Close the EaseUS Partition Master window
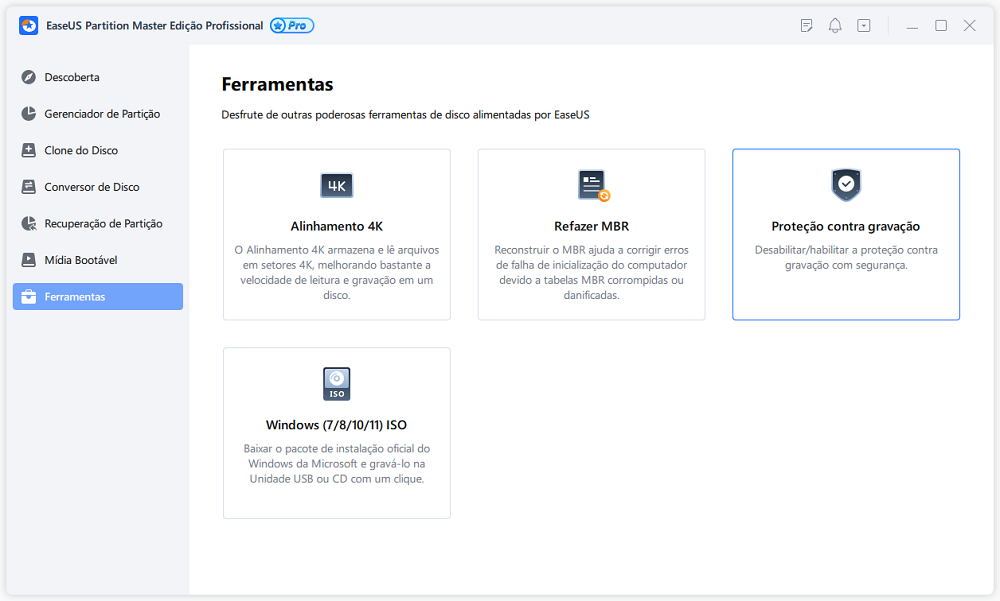The height and width of the screenshot is (601, 1000). pos(969,26)
